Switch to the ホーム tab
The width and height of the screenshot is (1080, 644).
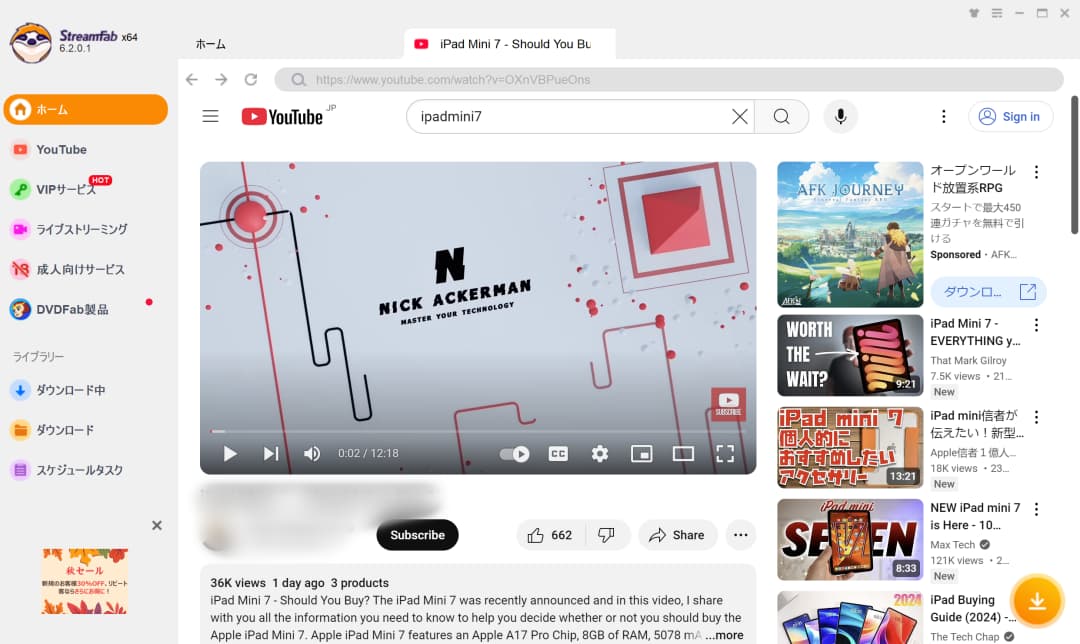(210, 44)
